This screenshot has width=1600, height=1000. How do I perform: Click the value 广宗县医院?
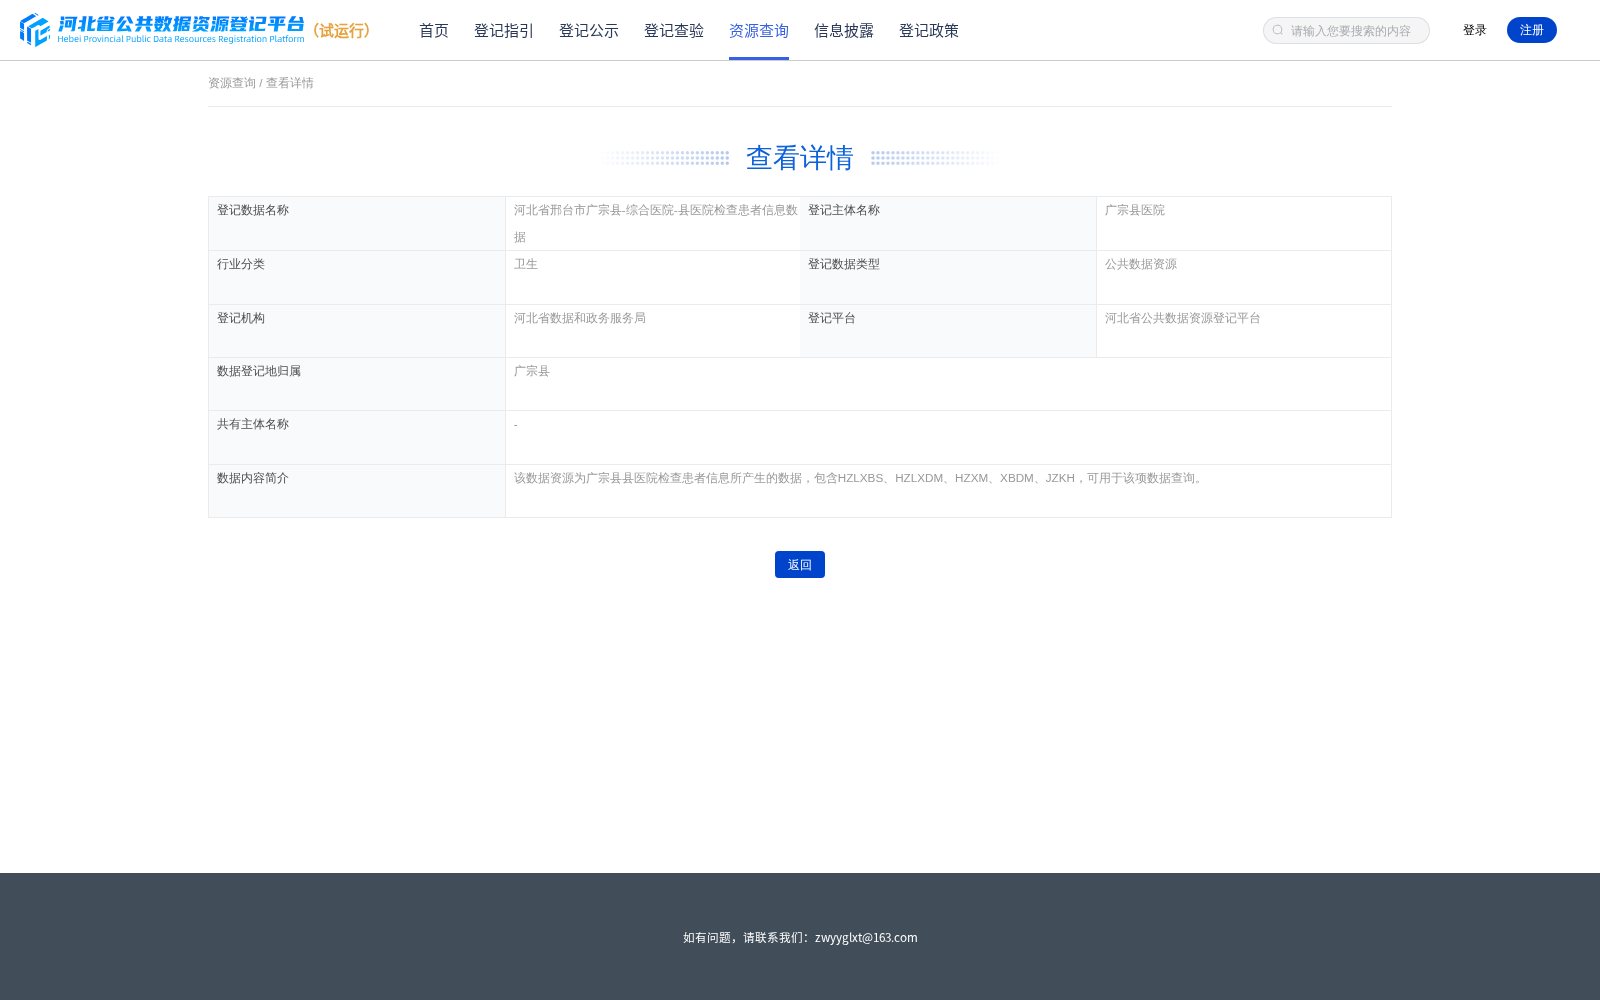point(1135,210)
